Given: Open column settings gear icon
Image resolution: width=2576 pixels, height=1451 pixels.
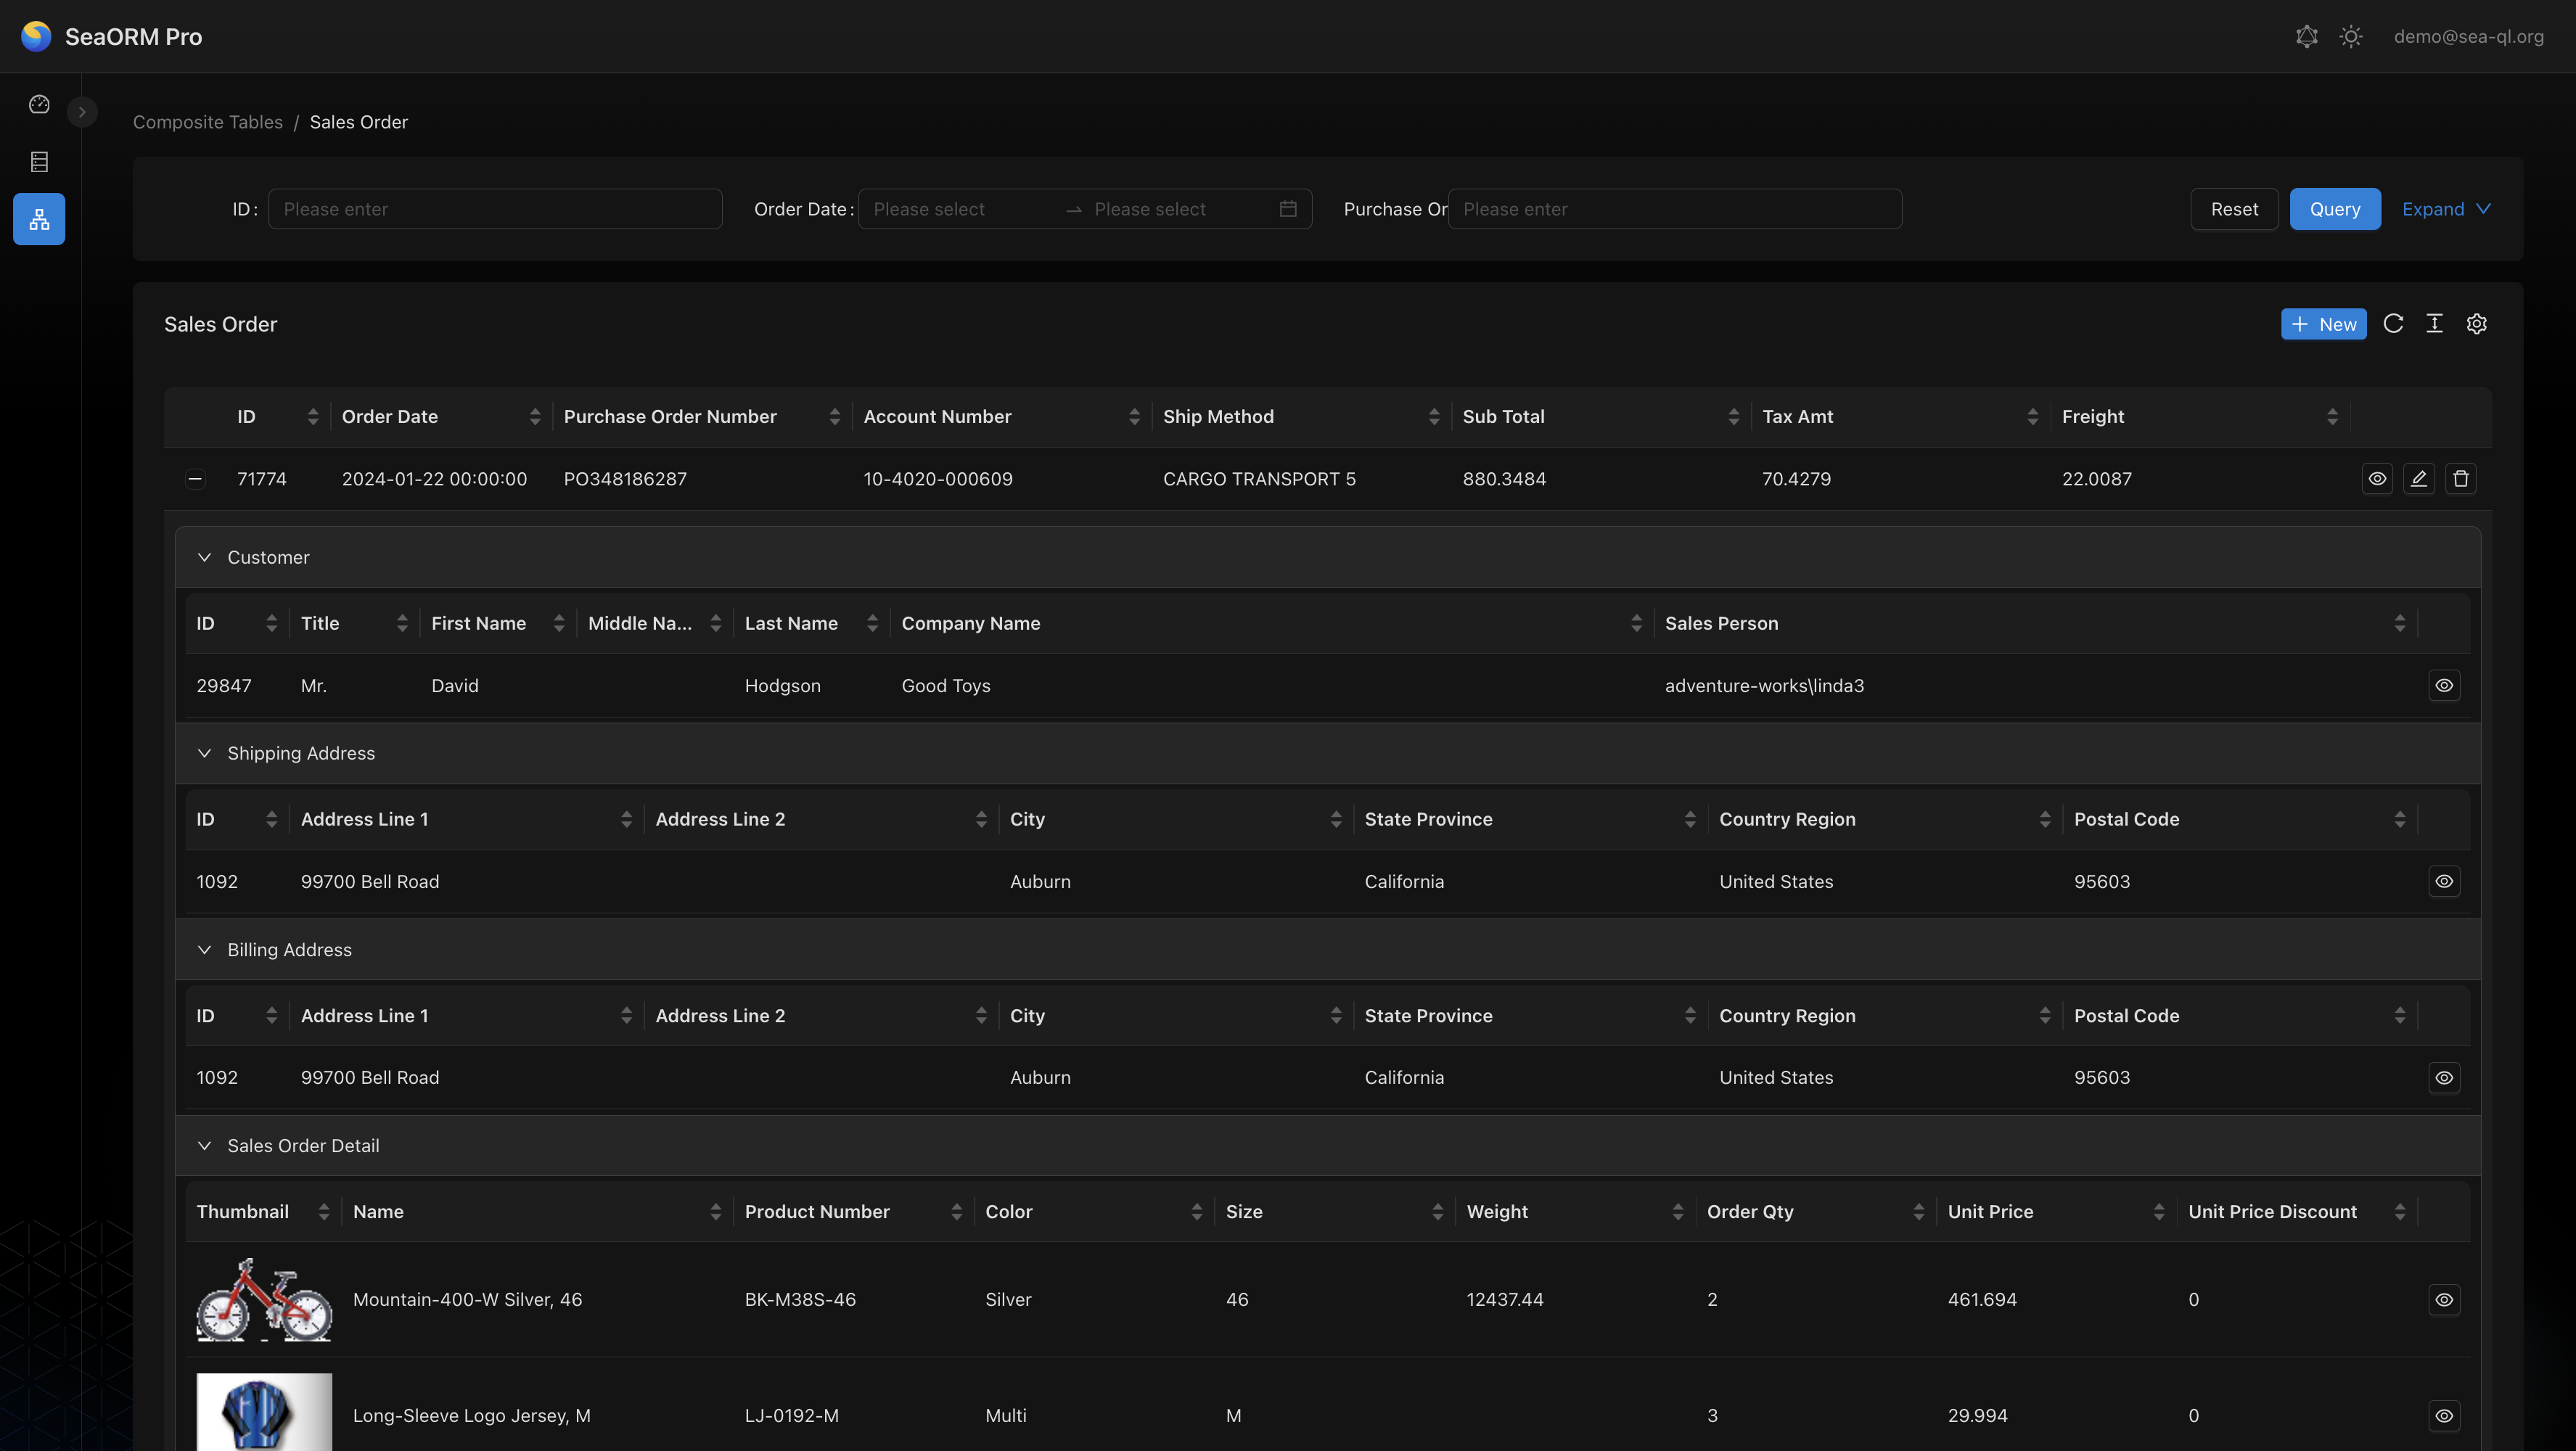Looking at the screenshot, I should coord(2476,323).
